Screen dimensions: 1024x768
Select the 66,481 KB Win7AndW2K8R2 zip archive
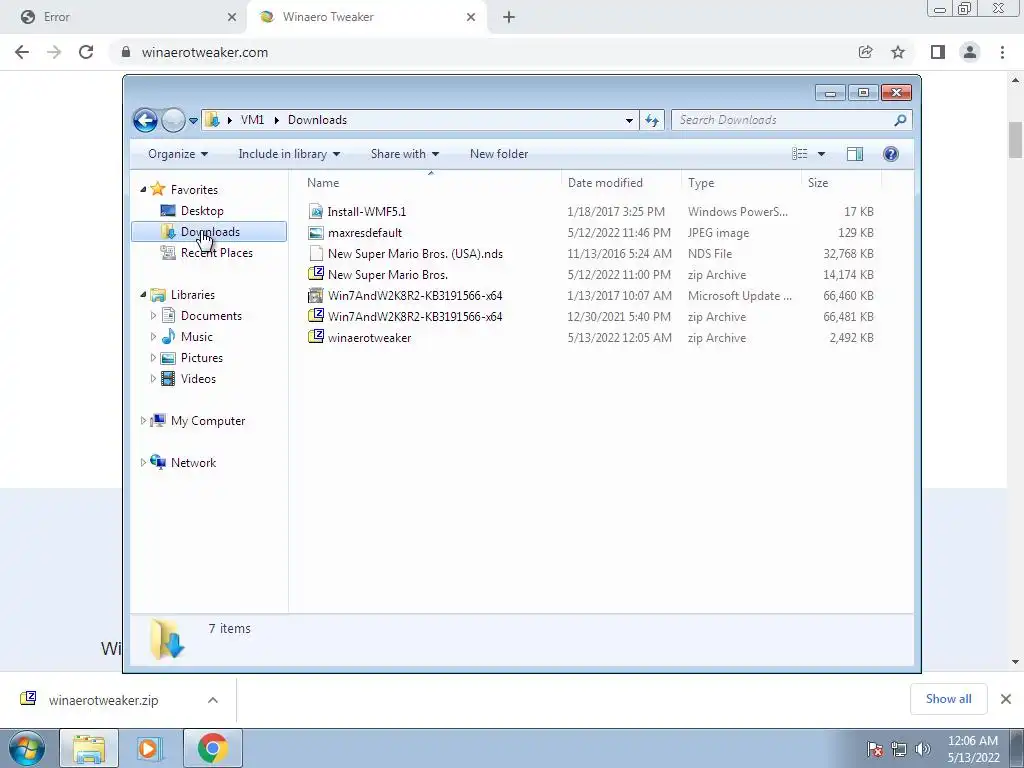[x=415, y=317]
